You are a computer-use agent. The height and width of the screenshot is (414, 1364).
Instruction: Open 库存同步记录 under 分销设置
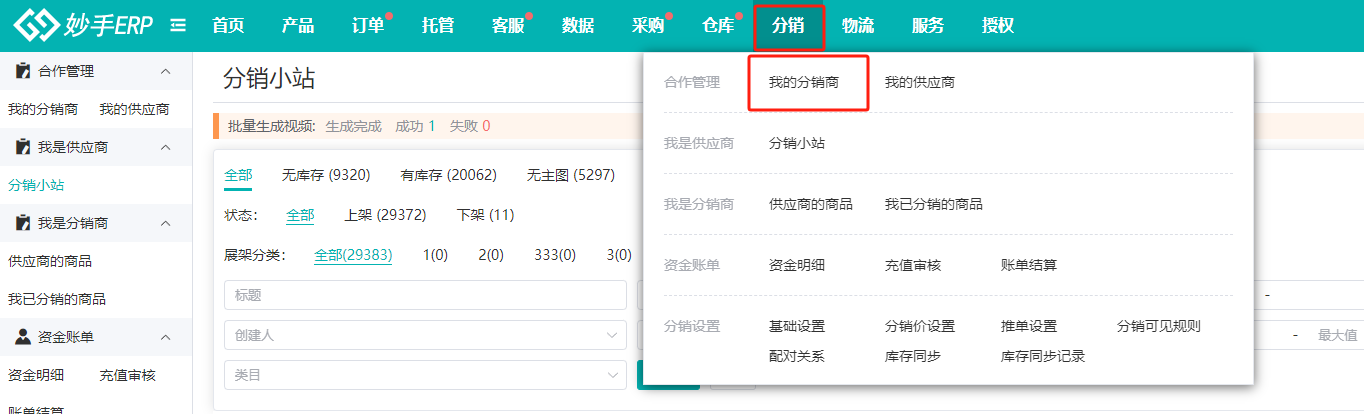click(1042, 356)
